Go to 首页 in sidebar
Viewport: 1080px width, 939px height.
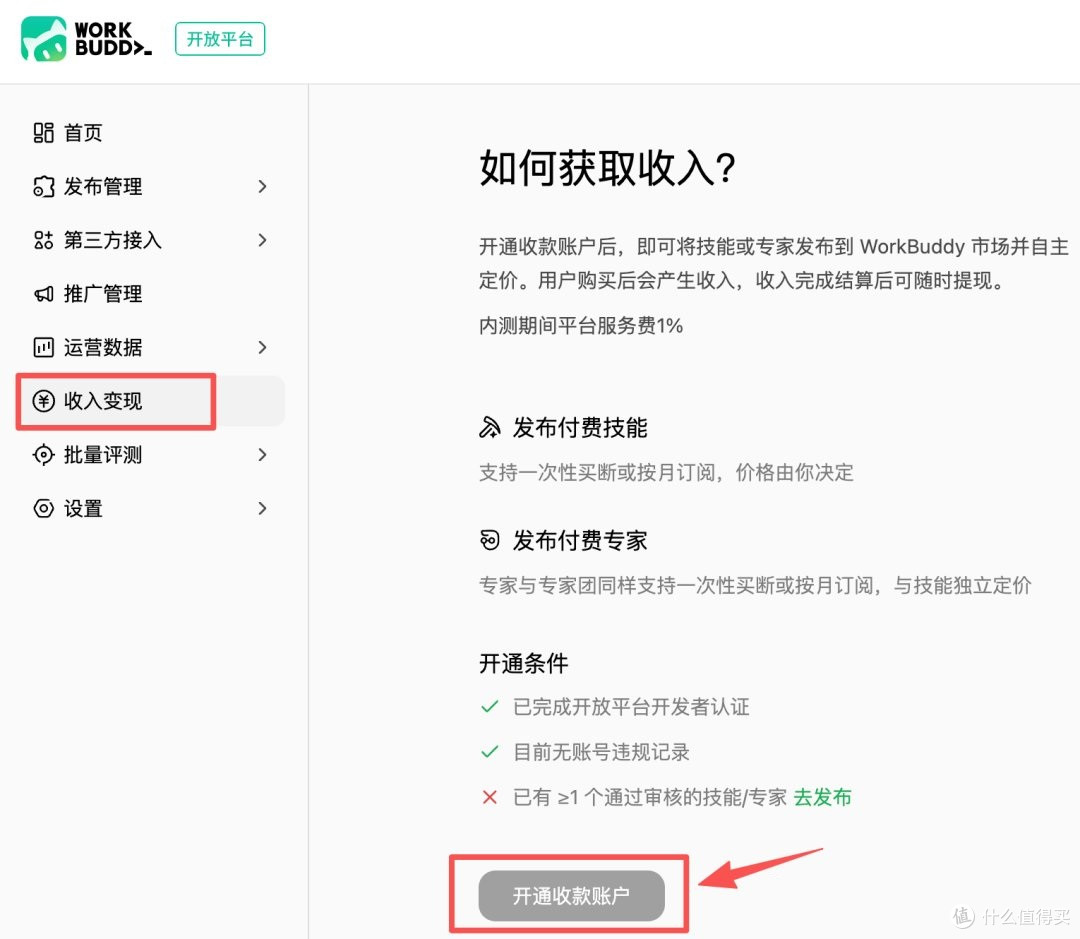[x=83, y=132]
